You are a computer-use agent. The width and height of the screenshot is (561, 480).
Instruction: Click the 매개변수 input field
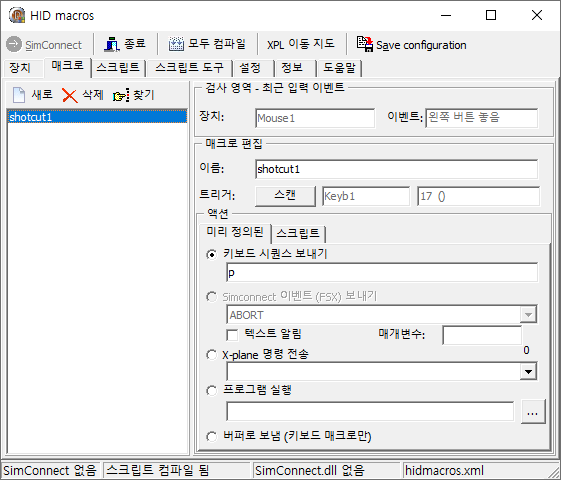point(482,335)
